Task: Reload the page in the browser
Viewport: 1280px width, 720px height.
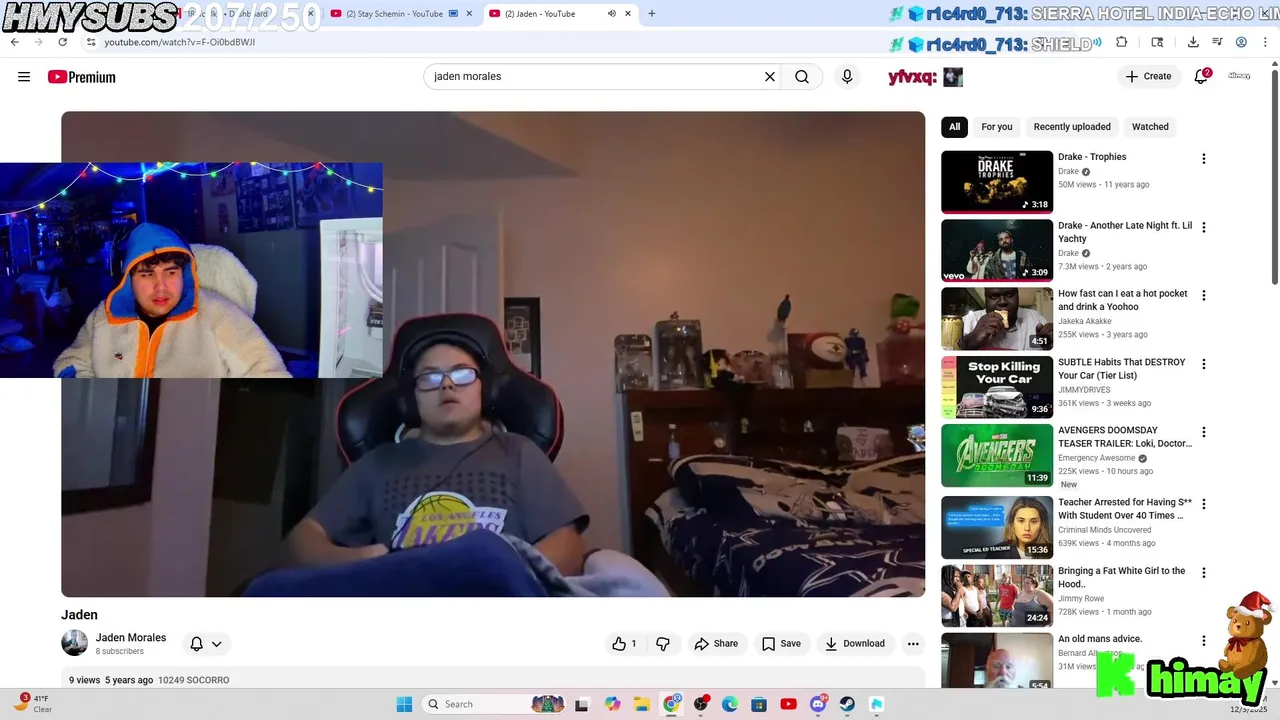Action: pyautogui.click(x=63, y=42)
